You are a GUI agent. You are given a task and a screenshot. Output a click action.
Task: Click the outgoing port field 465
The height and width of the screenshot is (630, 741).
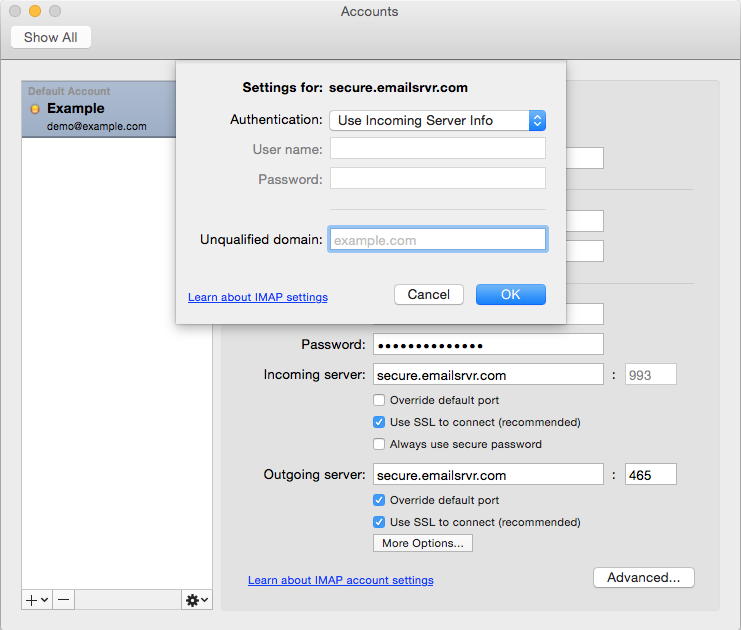point(651,475)
